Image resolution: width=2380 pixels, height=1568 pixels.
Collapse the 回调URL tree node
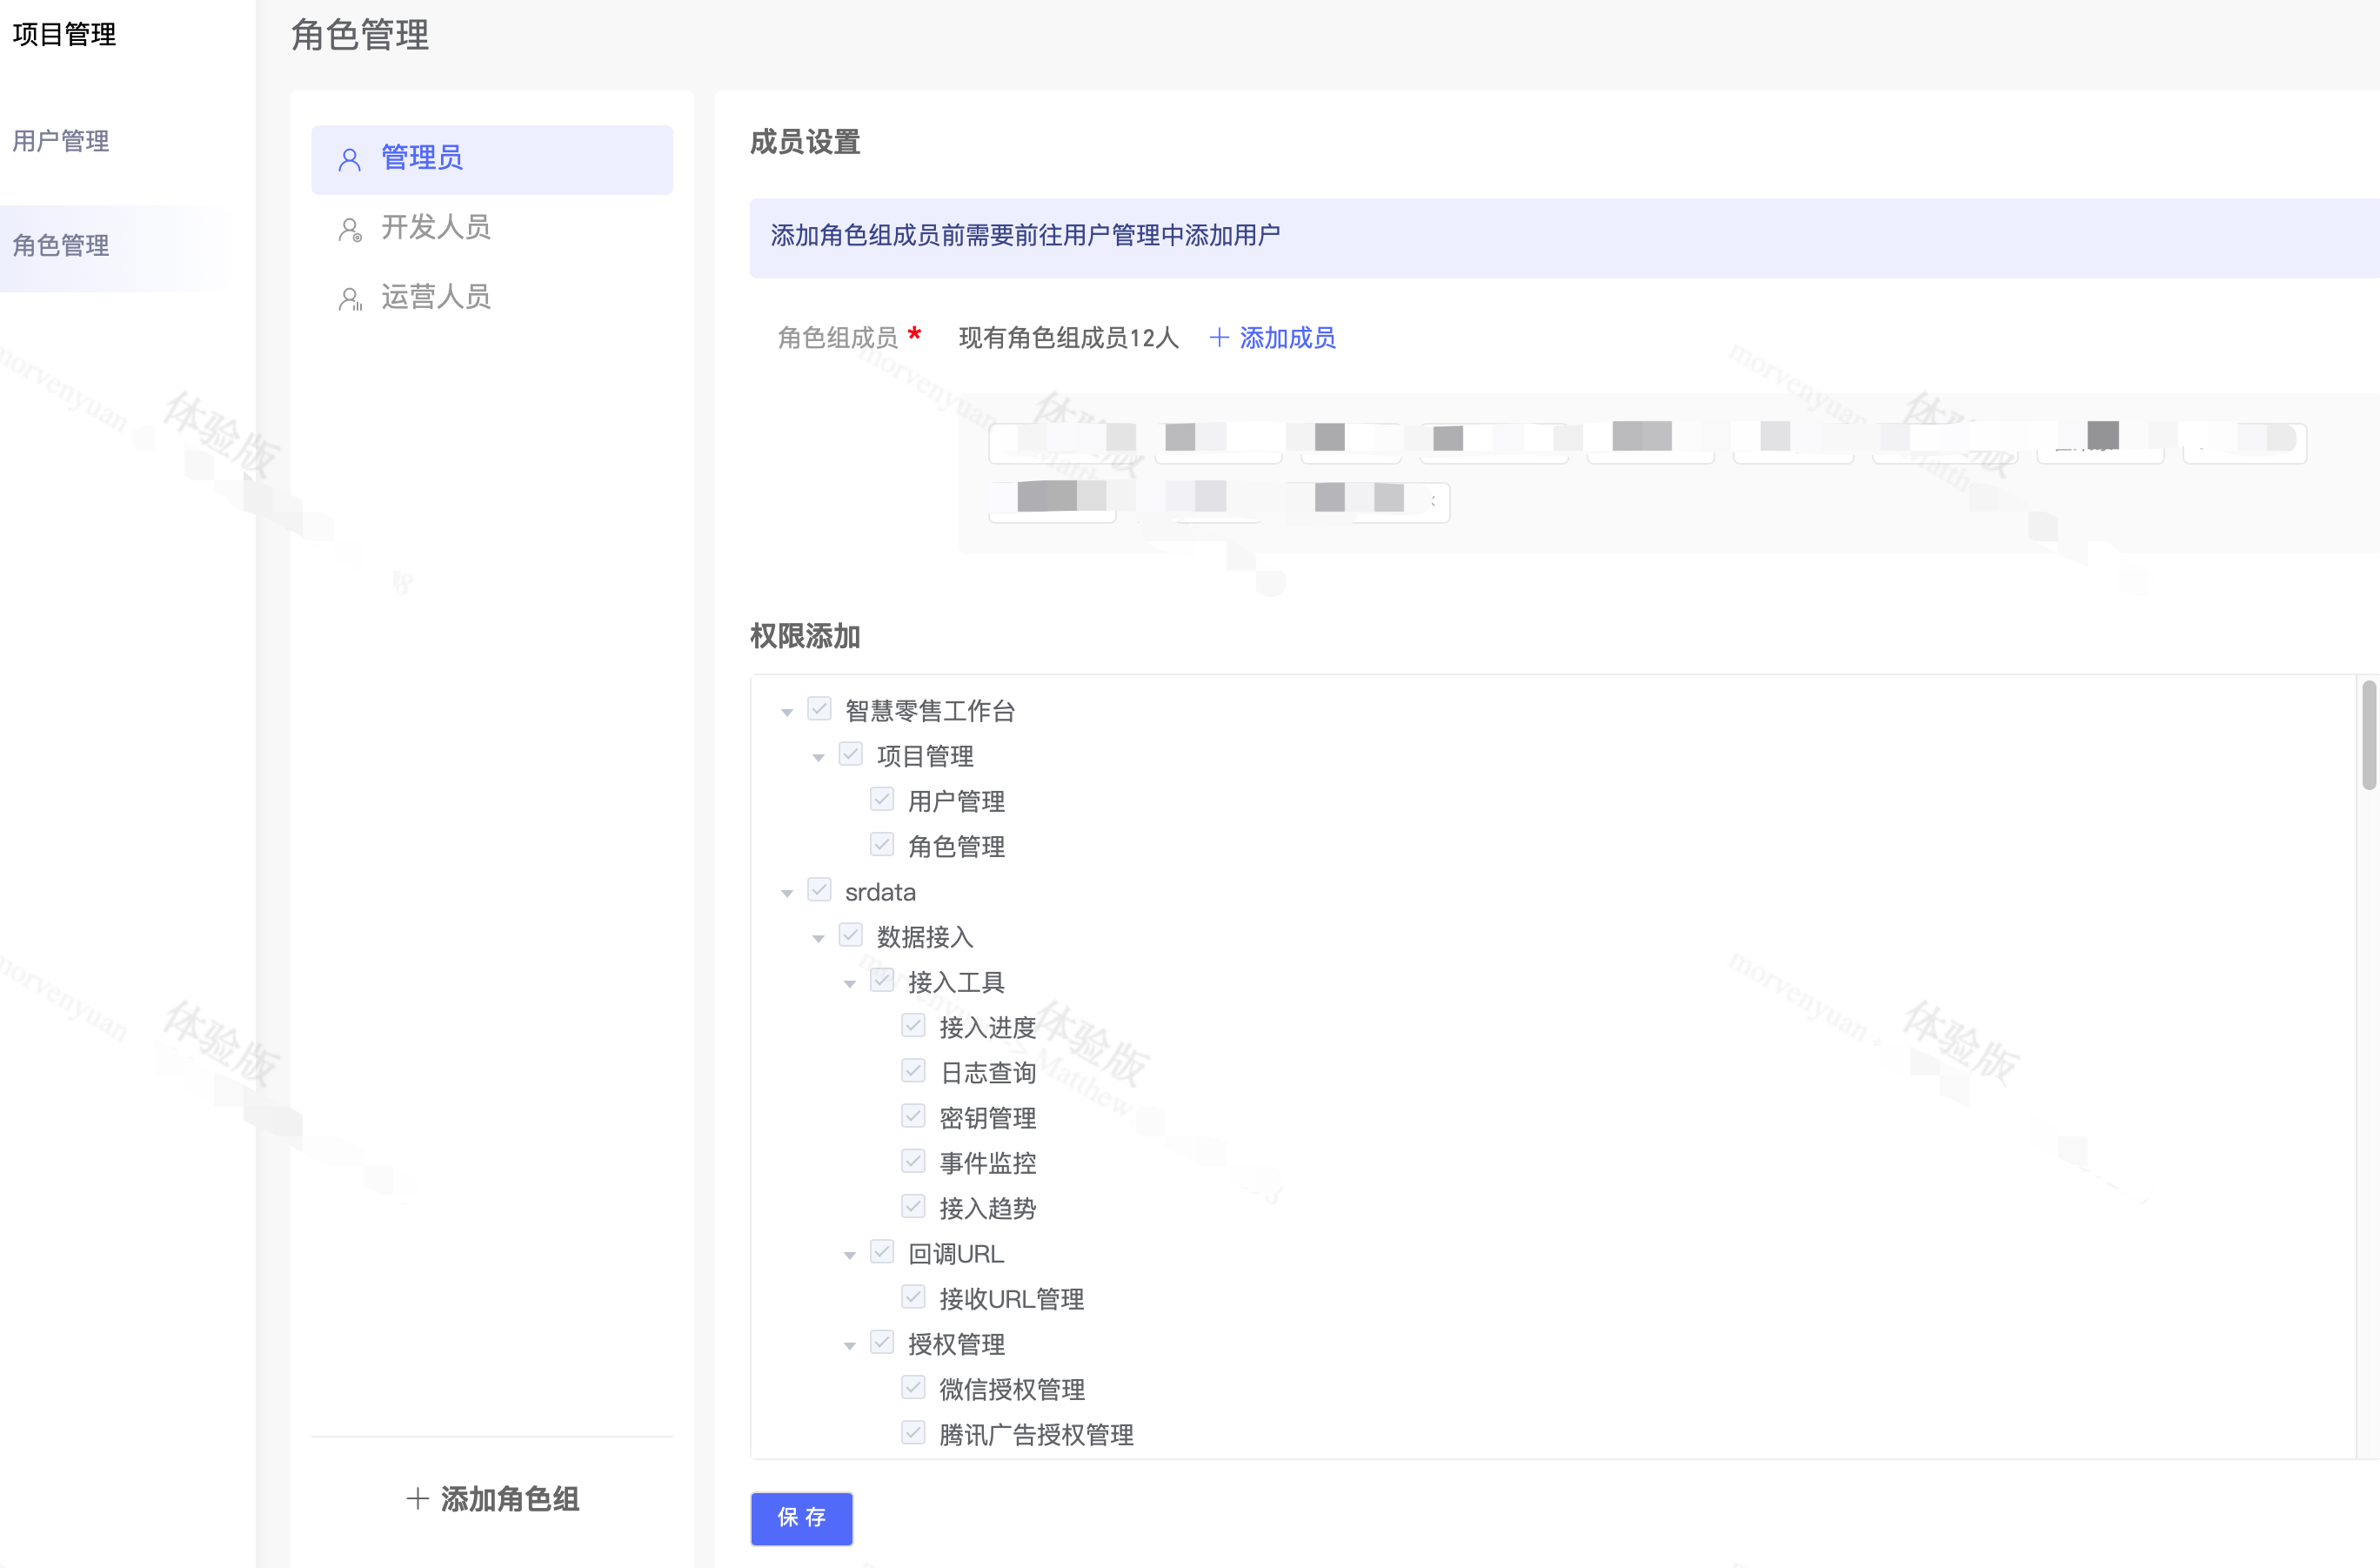(850, 1255)
